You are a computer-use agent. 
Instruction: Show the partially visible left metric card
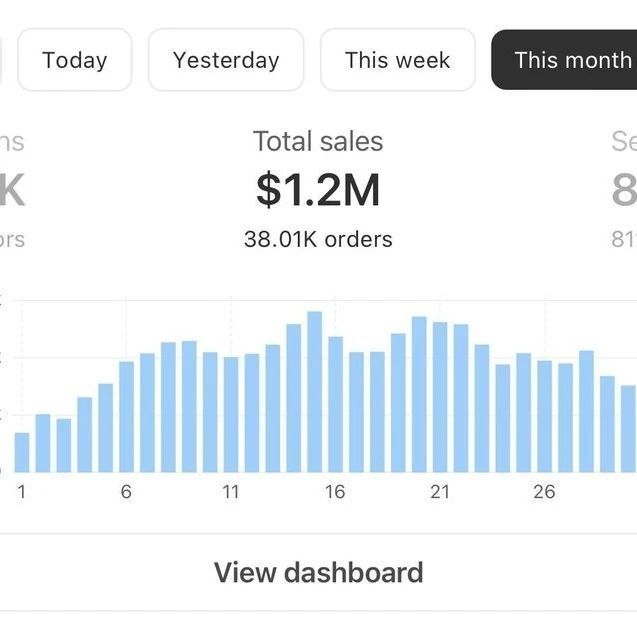point(10,190)
